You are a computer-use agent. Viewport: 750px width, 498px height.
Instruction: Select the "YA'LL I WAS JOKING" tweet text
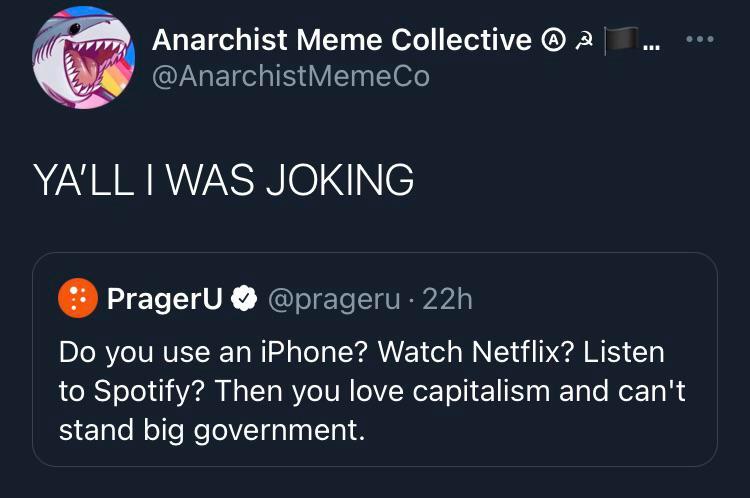coord(222,180)
